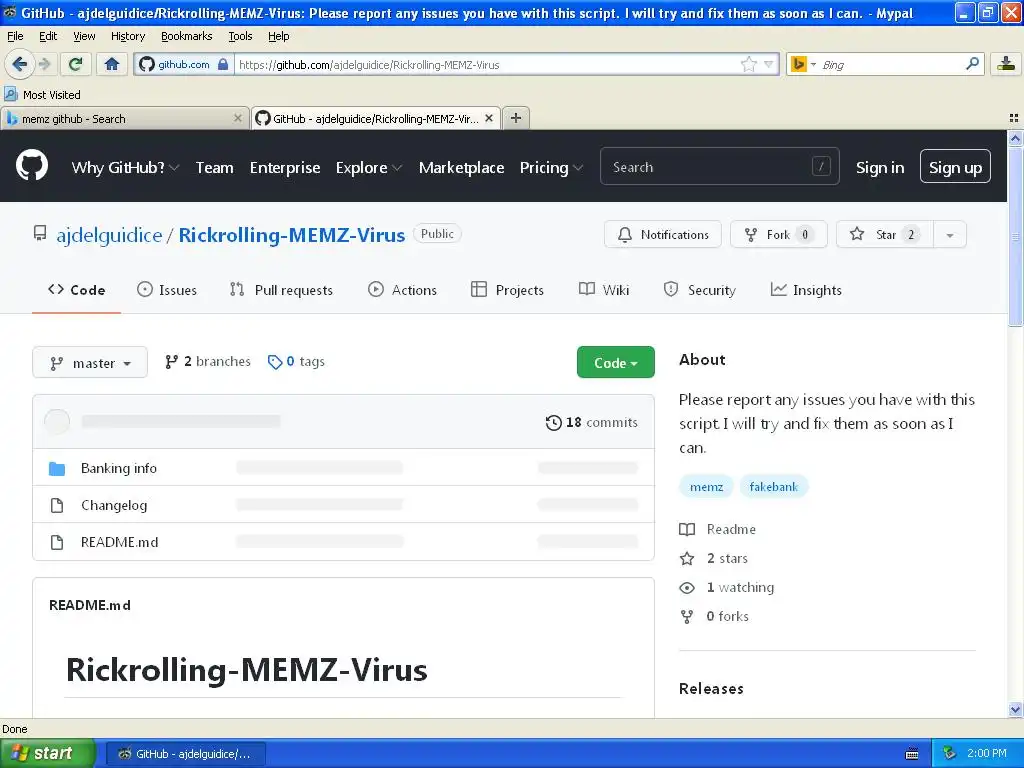Click the branch icon beside 2 branches

(x=171, y=362)
